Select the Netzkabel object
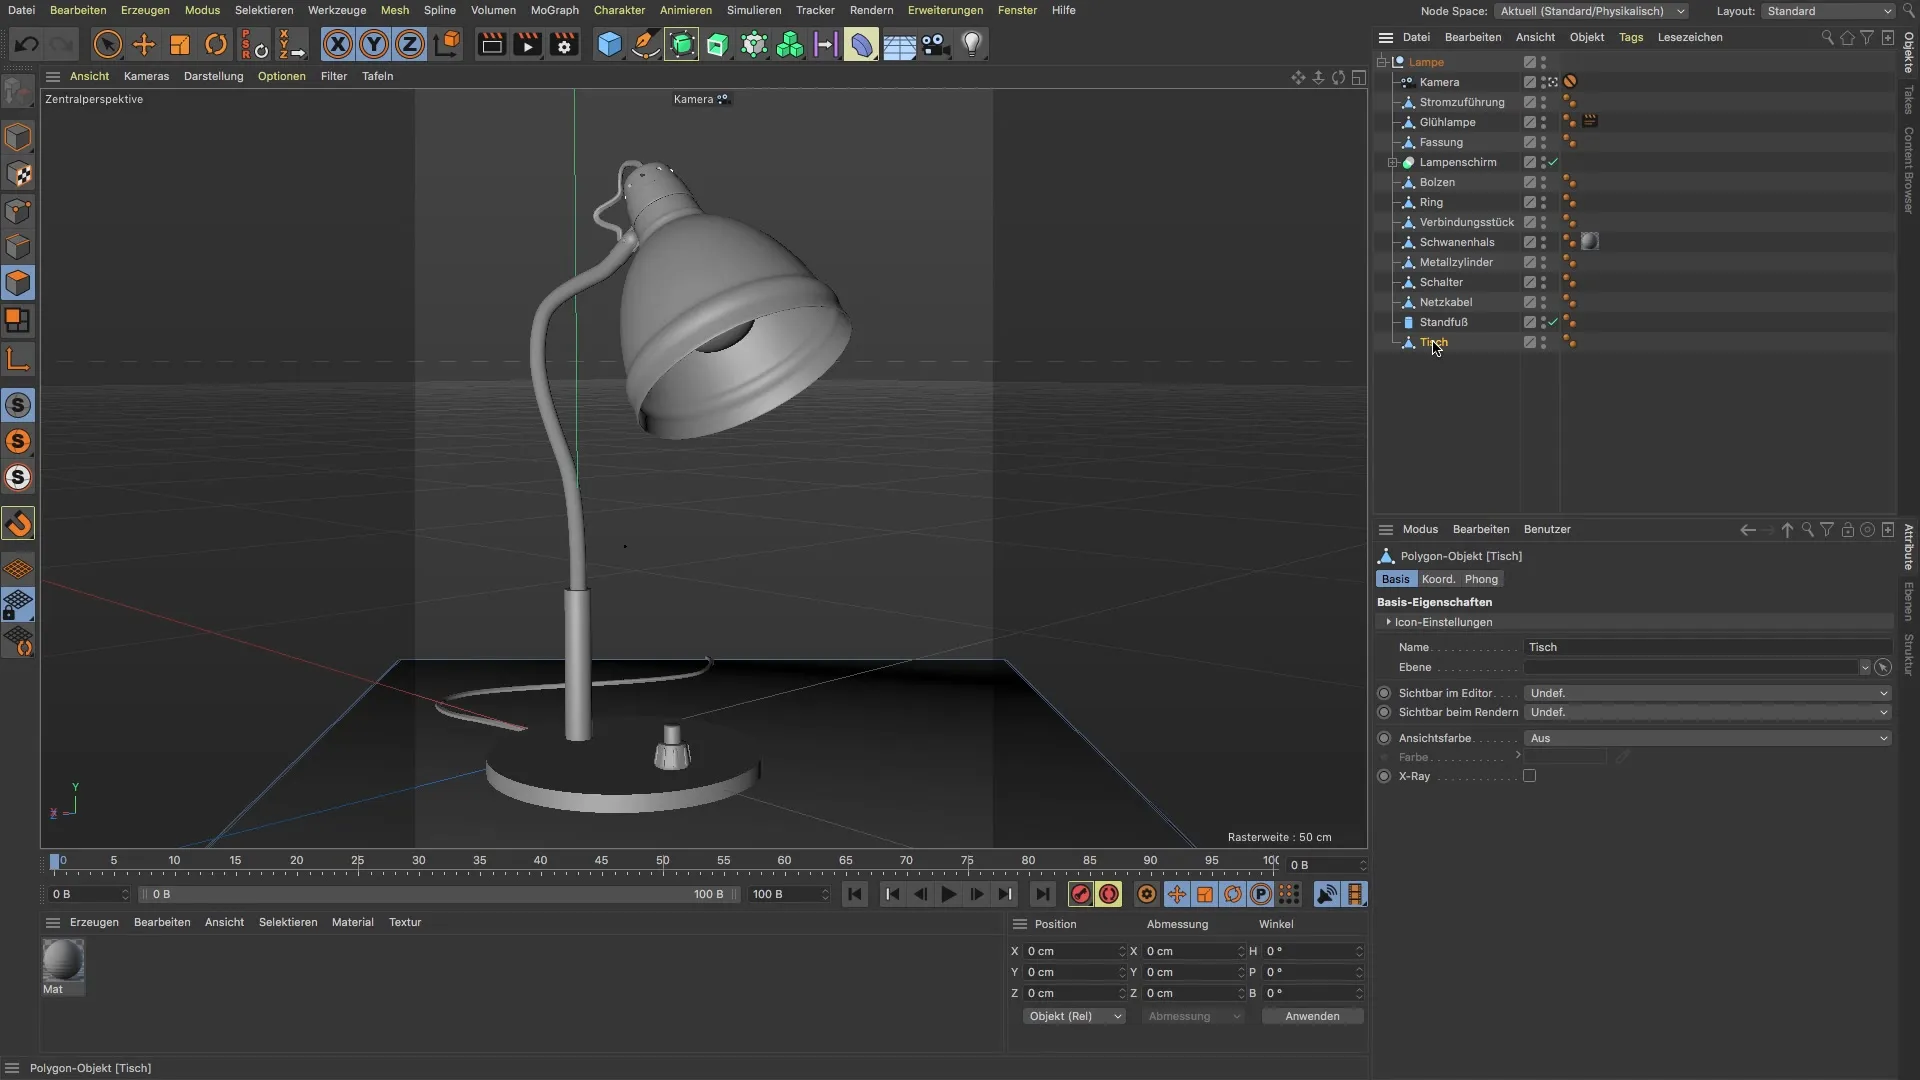This screenshot has height=1080, width=1920. pyautogui.click(x=1445, y=302)
